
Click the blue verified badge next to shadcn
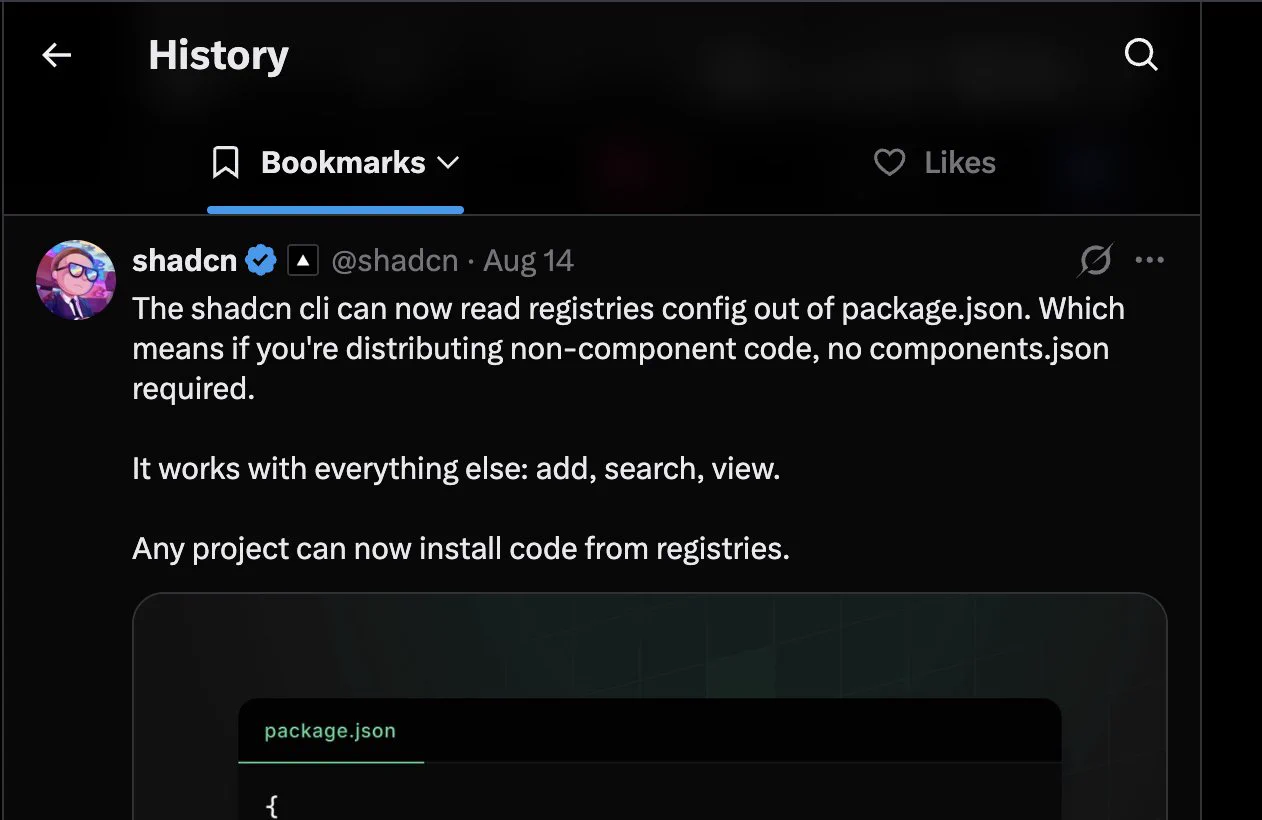click(x=261, y=261)
